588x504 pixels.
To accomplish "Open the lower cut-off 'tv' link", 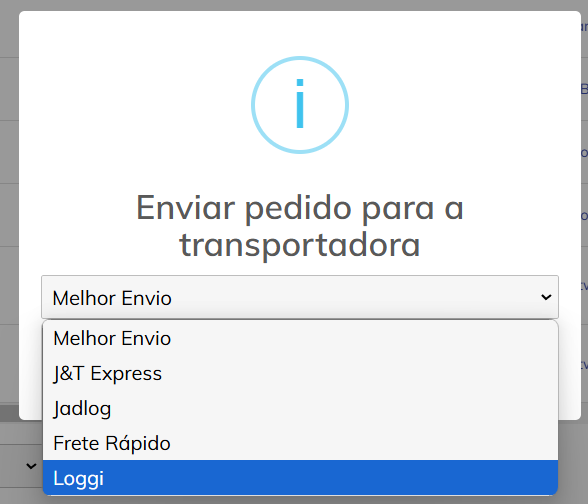I will click(584, 364).
